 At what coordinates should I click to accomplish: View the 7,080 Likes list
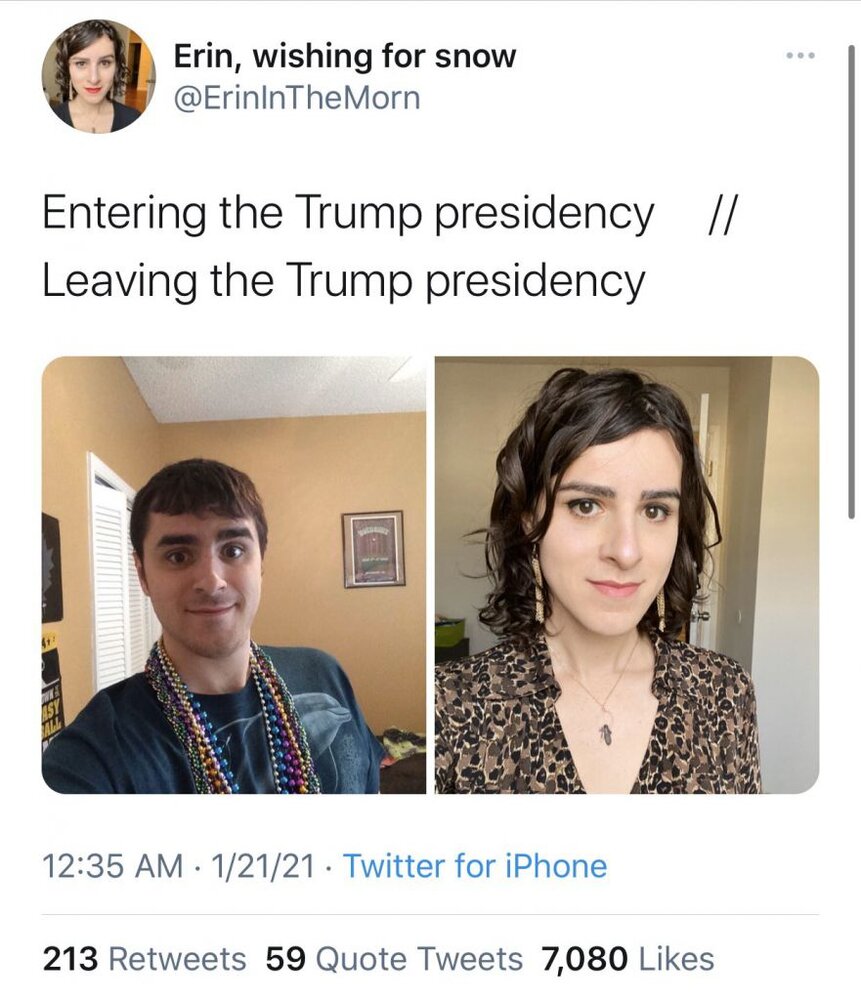[628, 959]
